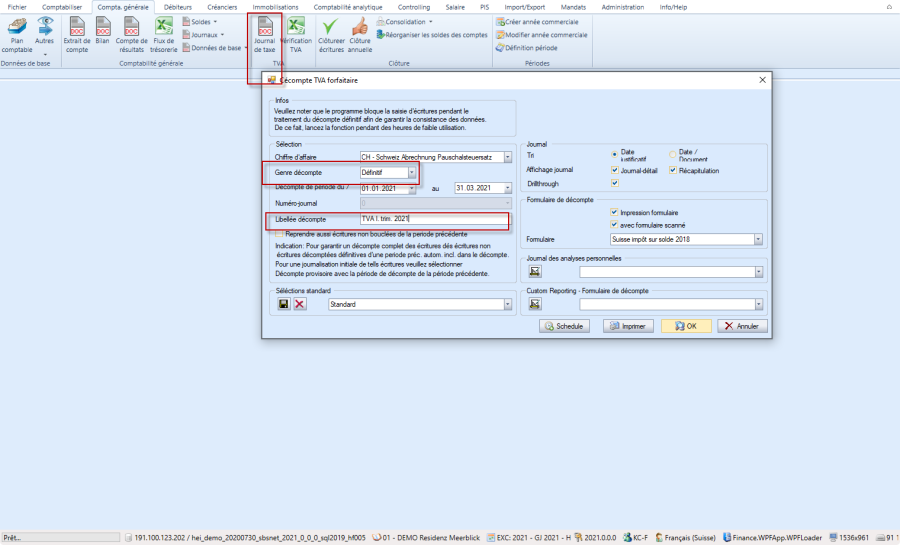The image size is (900, 545).
Task: Open Extrait de compte report
Action: coord(77,35)
